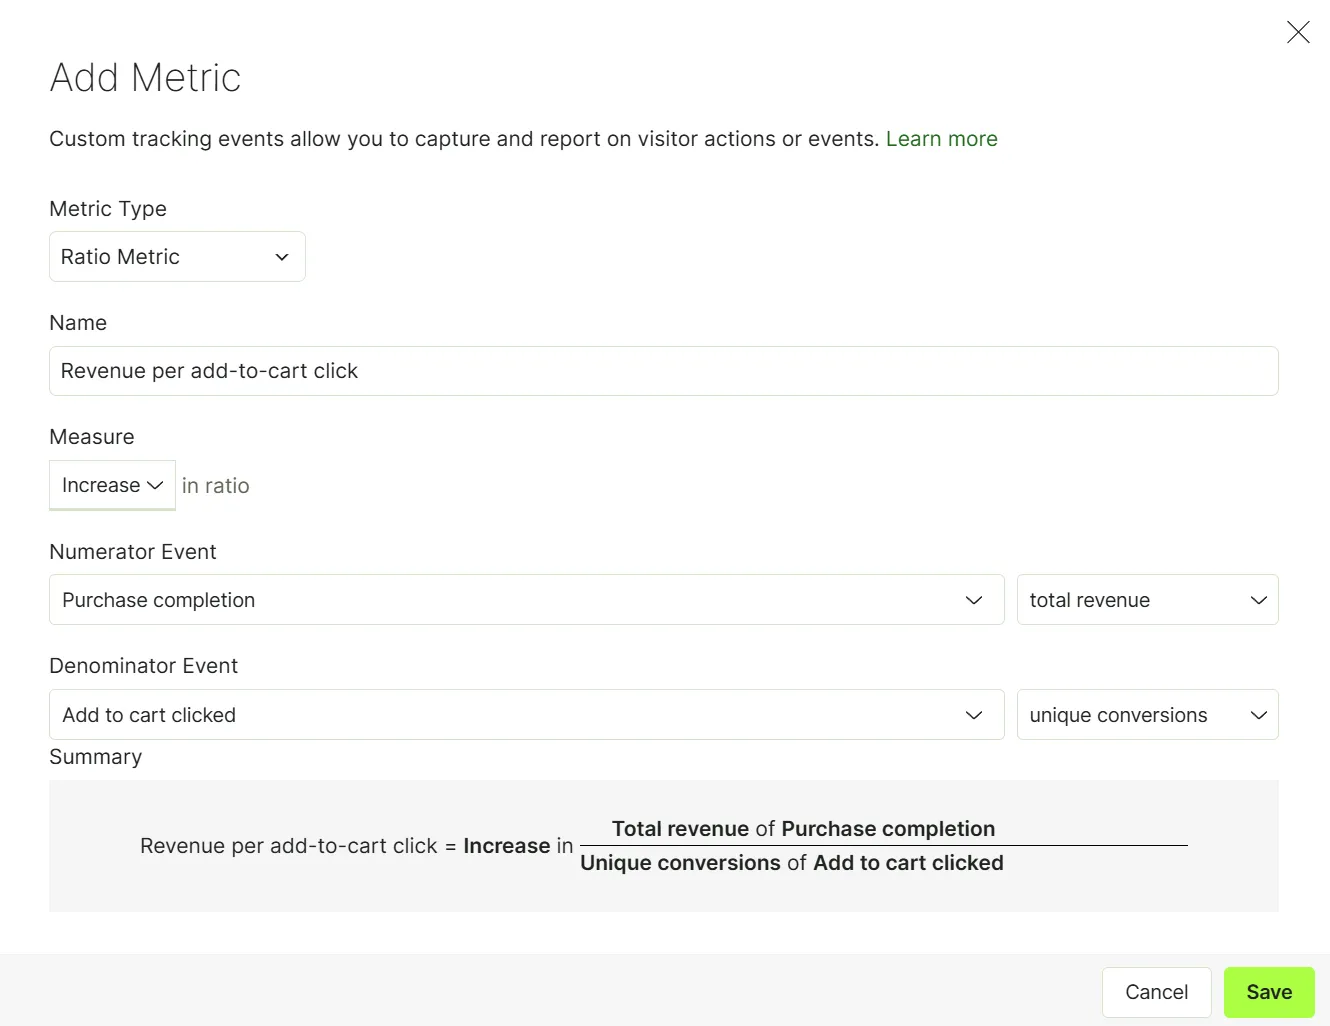Click the Name input field
This screenshot has width=1330, height=1026.
point(664,371)
